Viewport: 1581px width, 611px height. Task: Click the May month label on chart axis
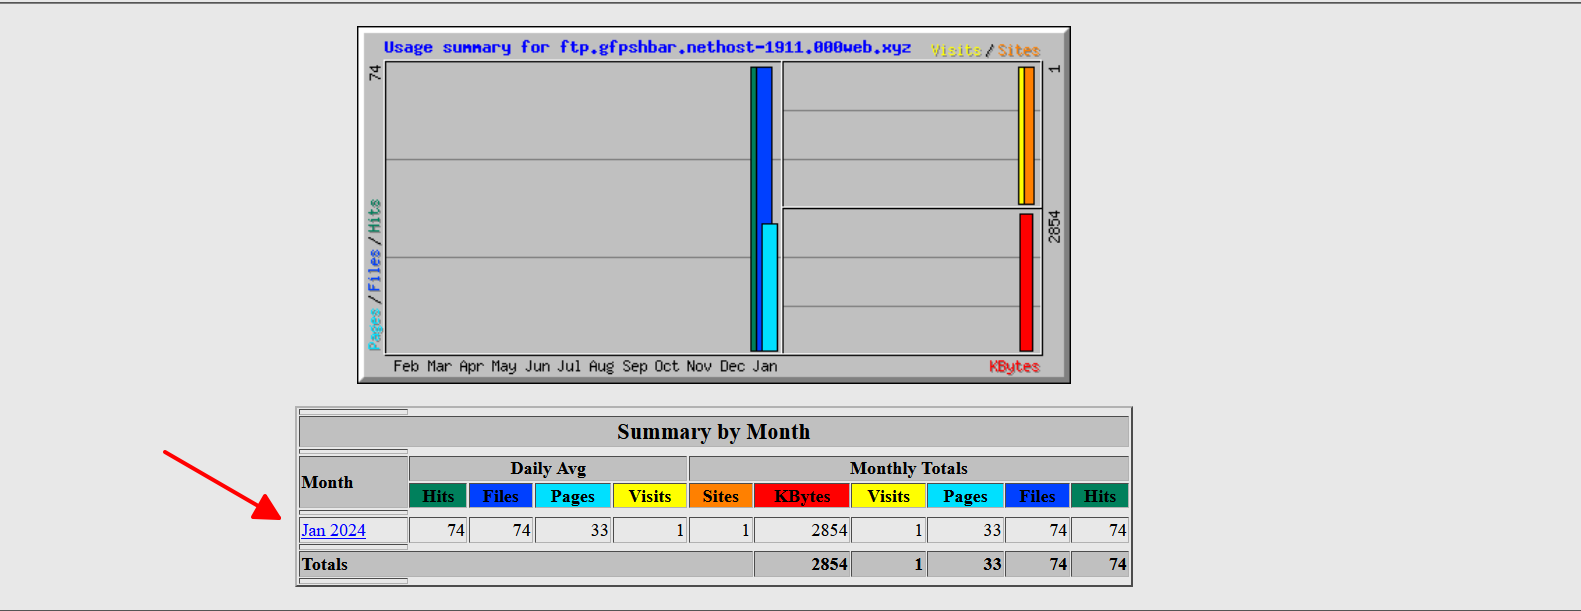coord(504,366)
